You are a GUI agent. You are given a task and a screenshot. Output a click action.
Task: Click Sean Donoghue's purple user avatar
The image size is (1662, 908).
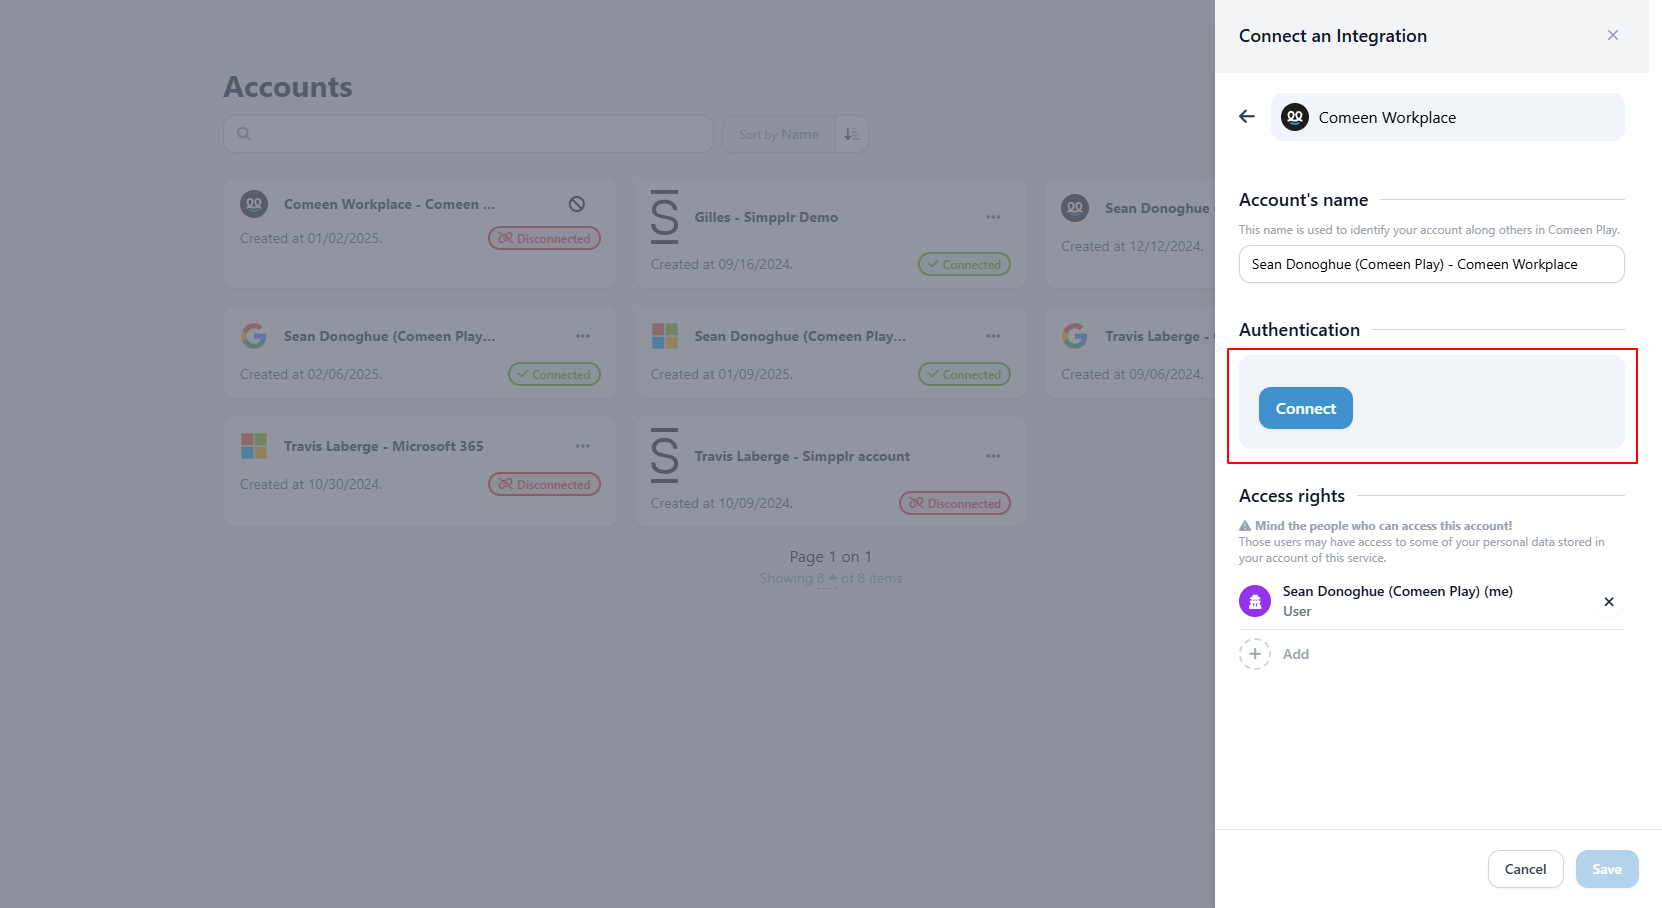coord(1255,601)
